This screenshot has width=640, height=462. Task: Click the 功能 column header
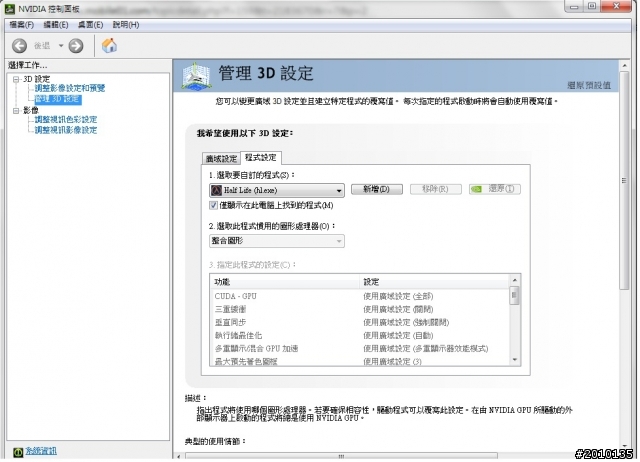[284, 282]
